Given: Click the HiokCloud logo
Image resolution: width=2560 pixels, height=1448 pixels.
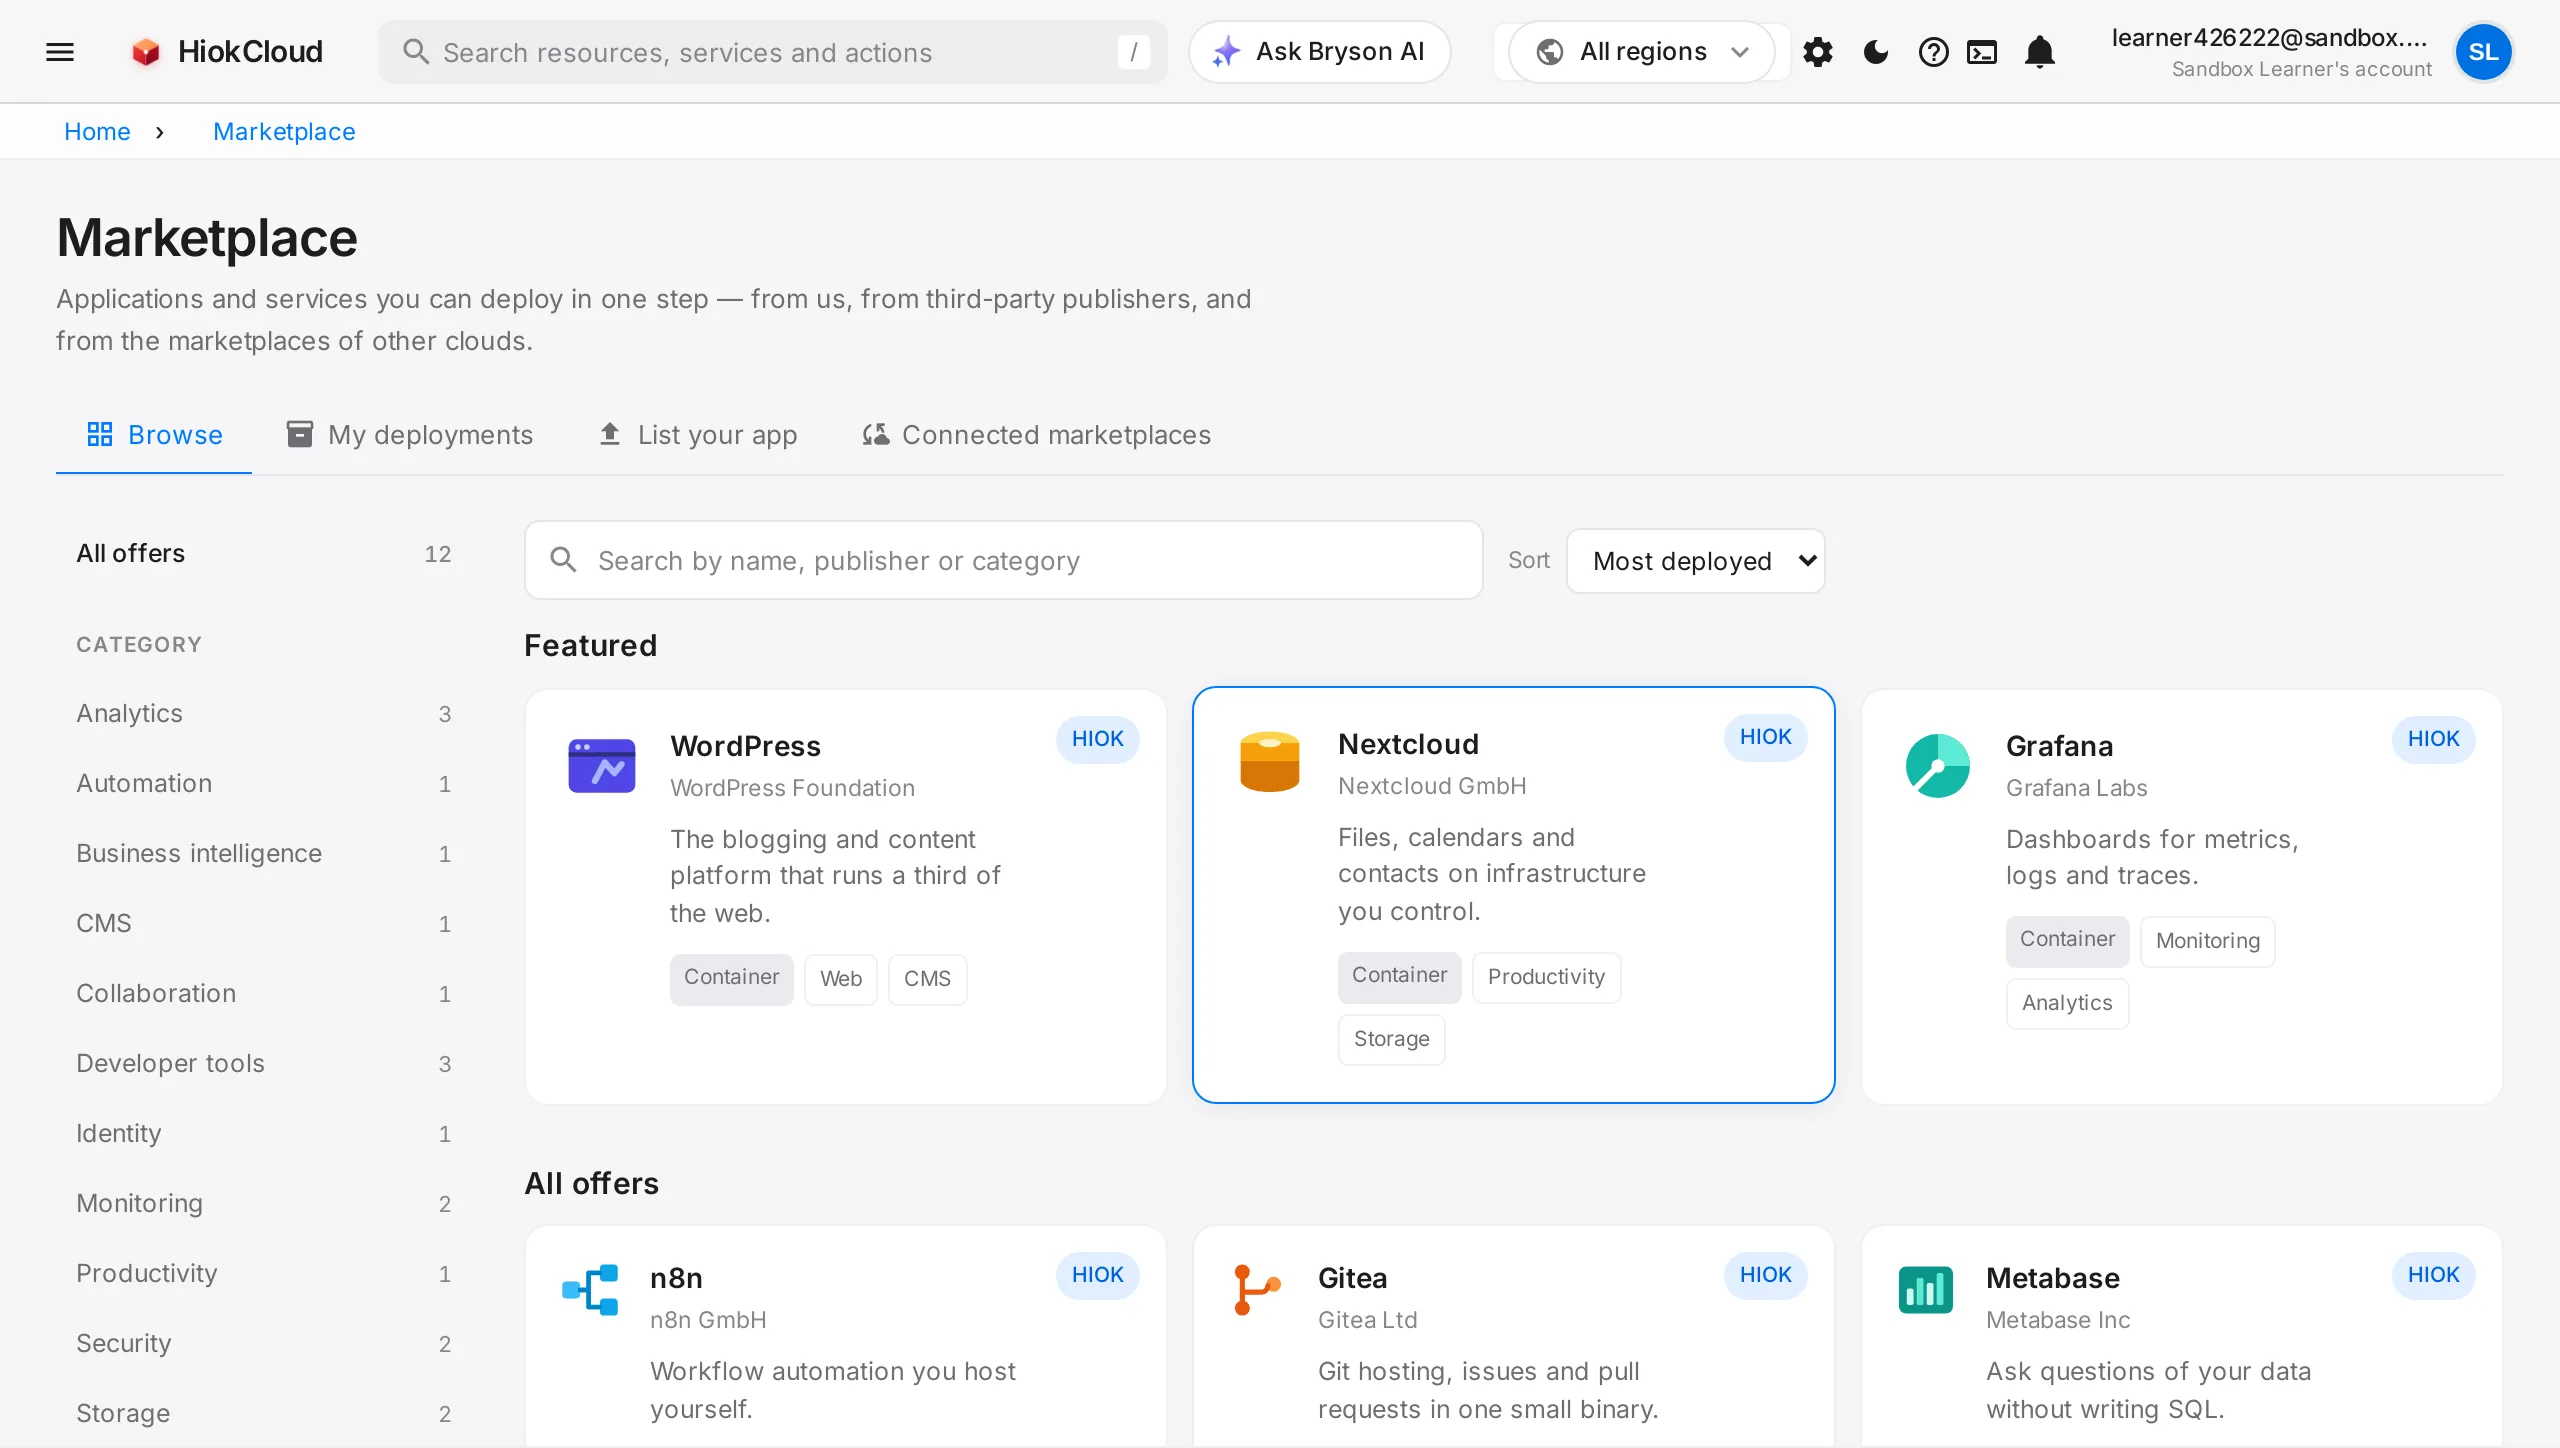Looking at the screenshot, I should click(227, 52).
